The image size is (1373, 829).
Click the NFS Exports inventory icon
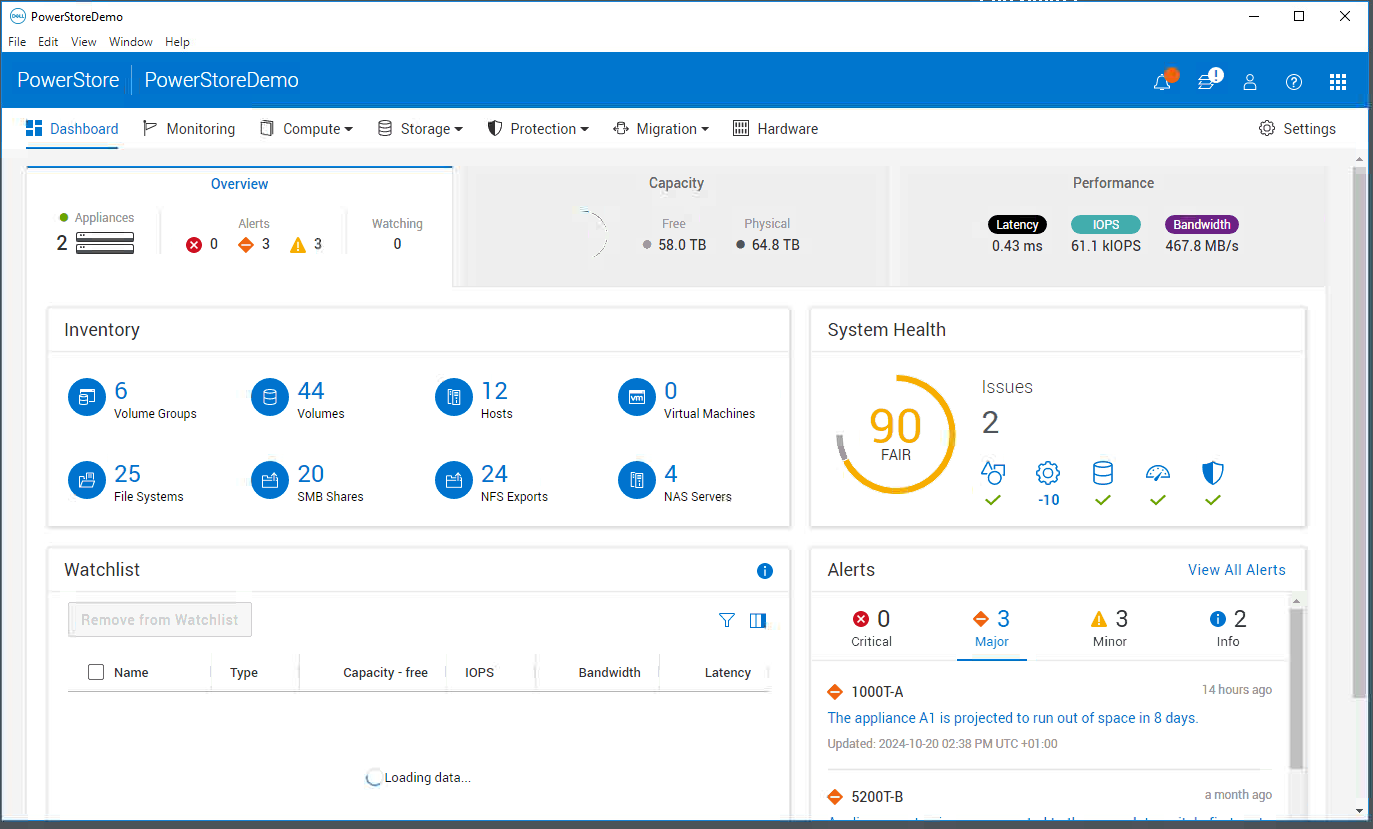(x=453, y=480)
